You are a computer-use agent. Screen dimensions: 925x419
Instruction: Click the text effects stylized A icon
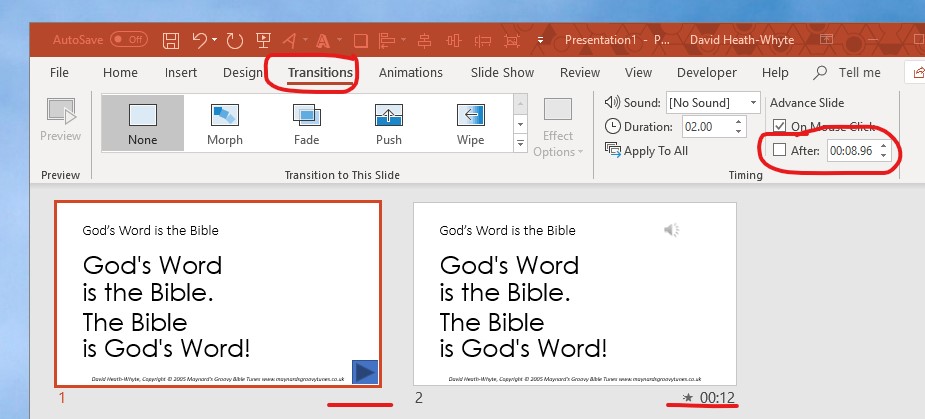coord(289,40)
